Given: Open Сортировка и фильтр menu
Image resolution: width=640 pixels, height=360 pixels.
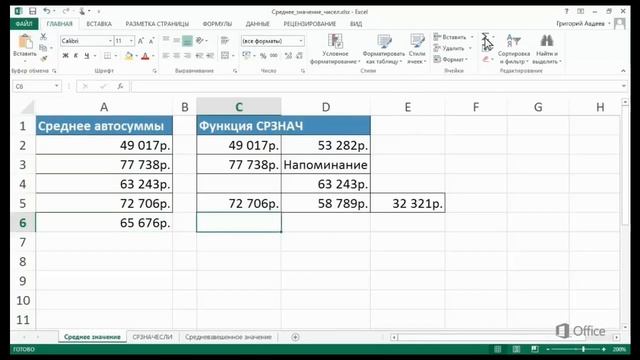Looking at the screenshot, I should point(514,49).
